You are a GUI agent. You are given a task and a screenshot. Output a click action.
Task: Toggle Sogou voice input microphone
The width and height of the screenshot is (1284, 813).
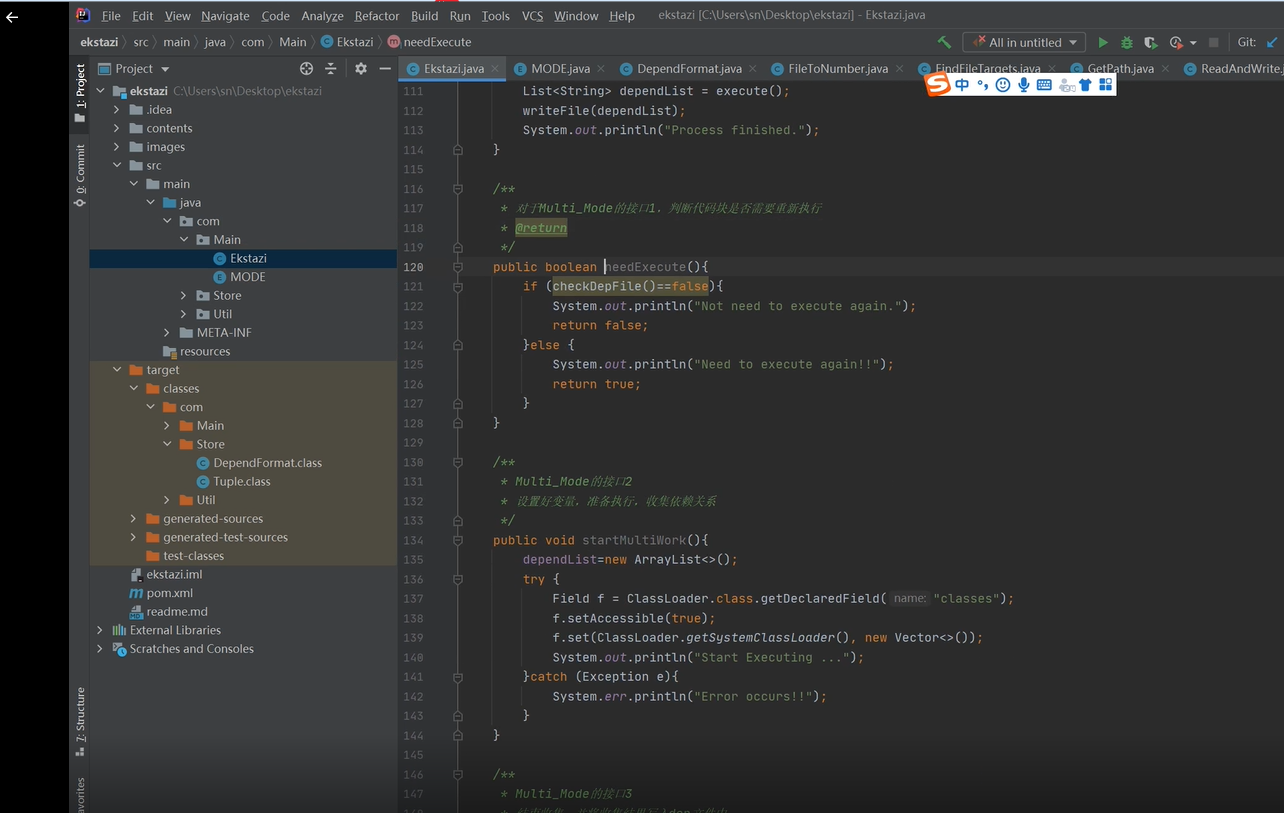(x=1024, y=85)
